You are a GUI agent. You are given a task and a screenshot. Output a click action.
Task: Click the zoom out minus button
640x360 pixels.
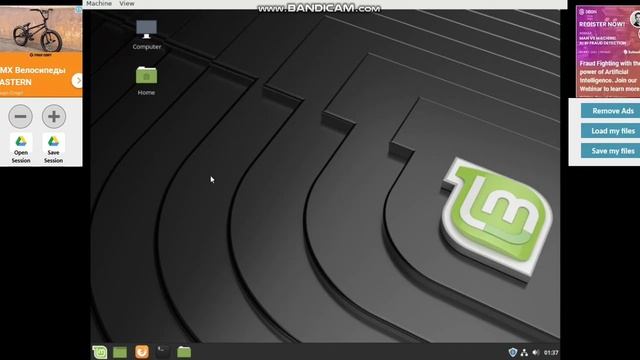(x=20, y=116)
